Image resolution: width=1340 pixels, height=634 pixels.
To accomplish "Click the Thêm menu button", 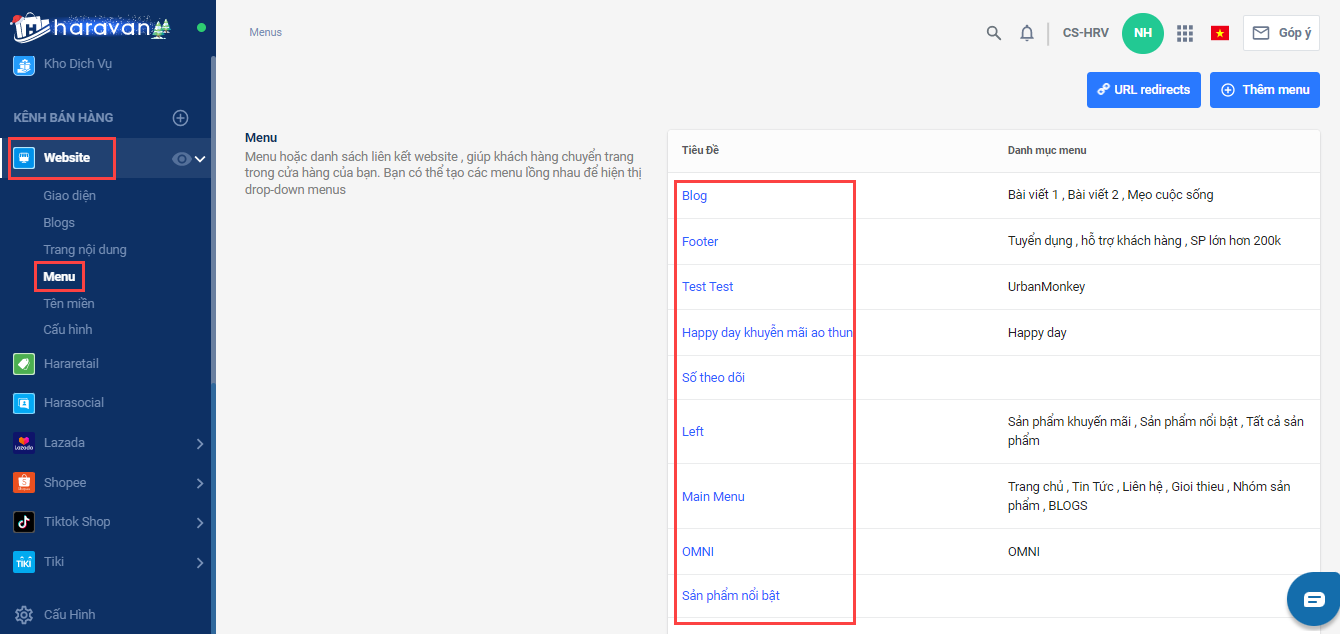I will coord(1264,90).
